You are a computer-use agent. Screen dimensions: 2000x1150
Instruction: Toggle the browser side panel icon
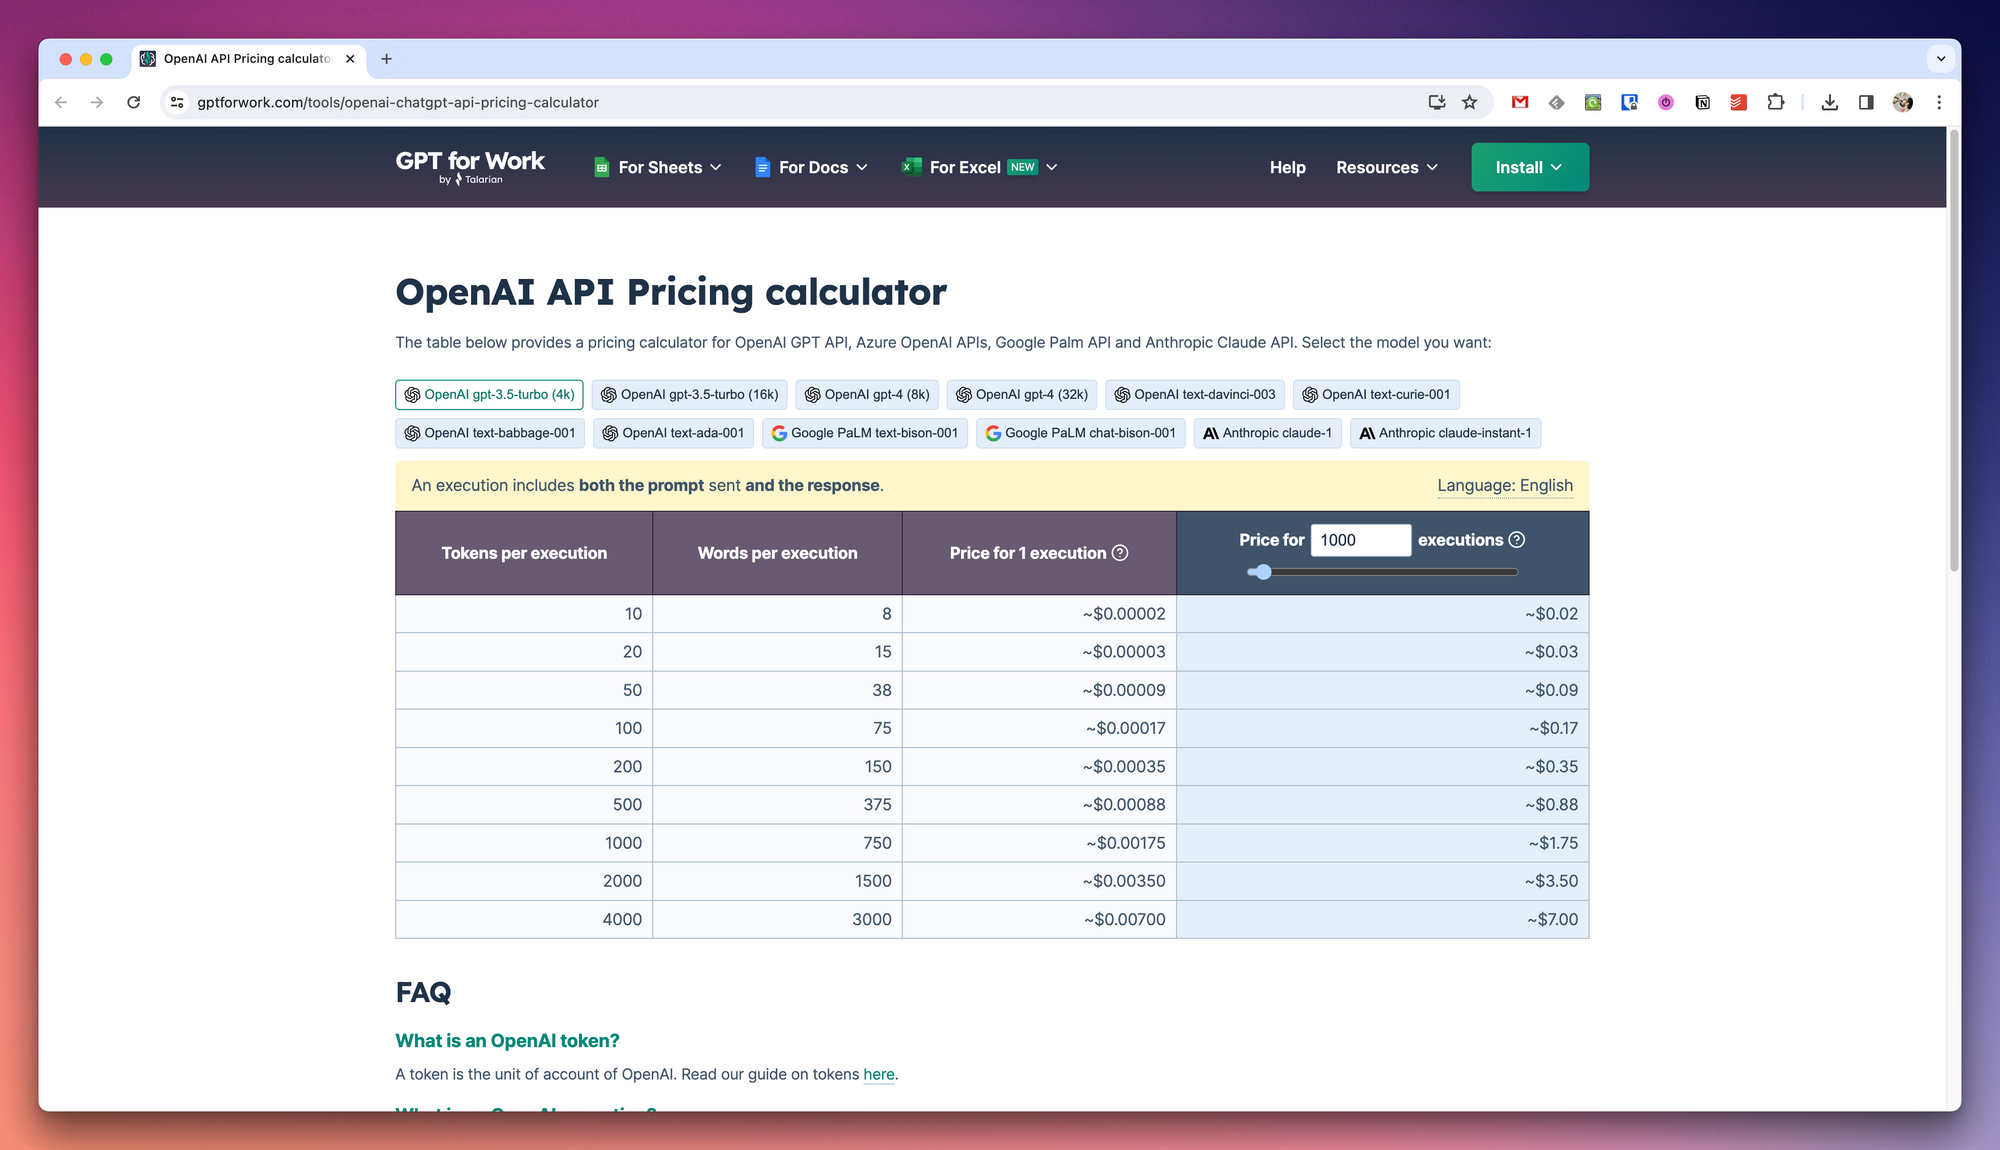click(1866, 102)
